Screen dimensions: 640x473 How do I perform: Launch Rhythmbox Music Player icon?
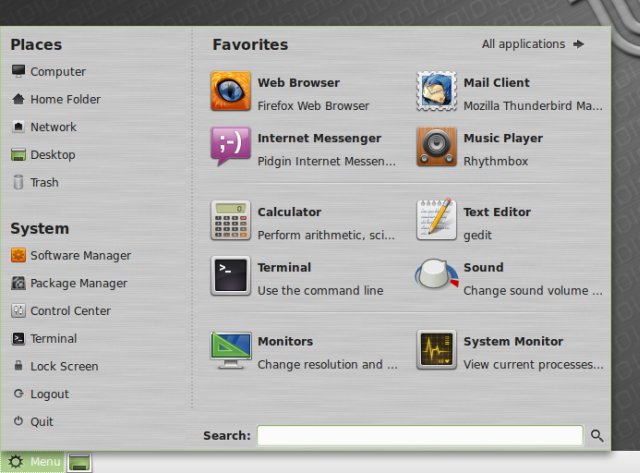(436, 147)
